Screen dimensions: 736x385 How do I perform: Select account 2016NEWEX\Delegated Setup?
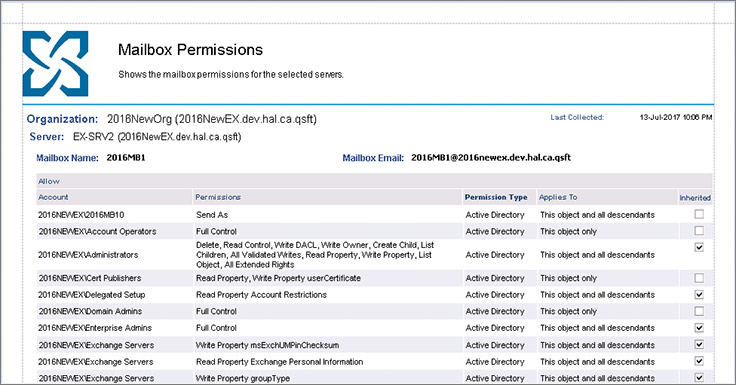[x=92, y=295]
